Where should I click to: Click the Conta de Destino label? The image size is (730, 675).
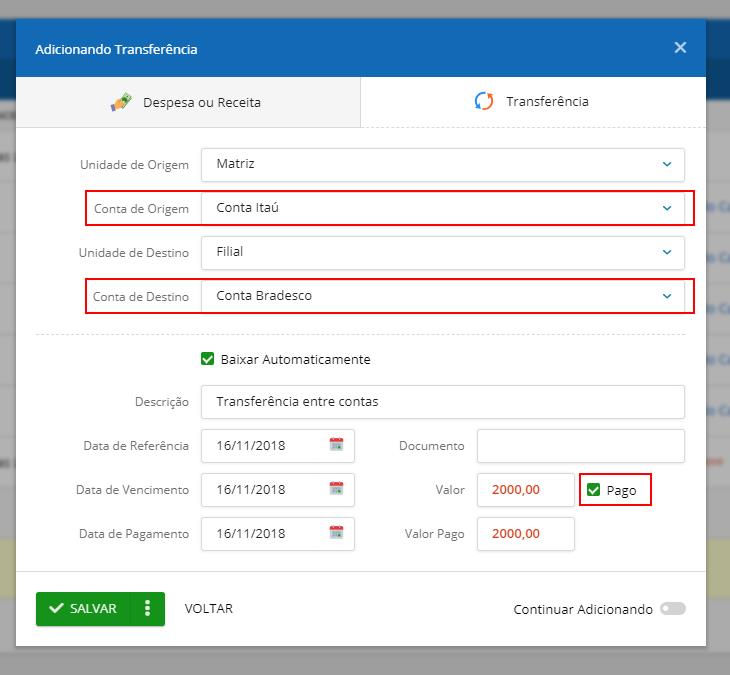pos(141,297)
